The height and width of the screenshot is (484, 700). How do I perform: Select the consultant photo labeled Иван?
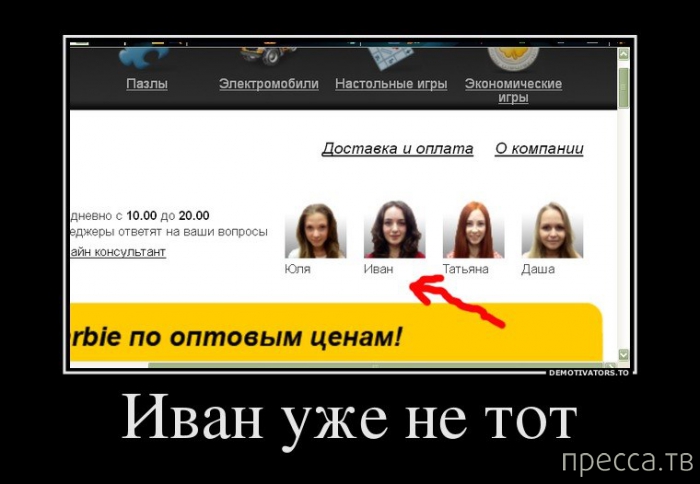pyautogui.click(x=394, y=230)
